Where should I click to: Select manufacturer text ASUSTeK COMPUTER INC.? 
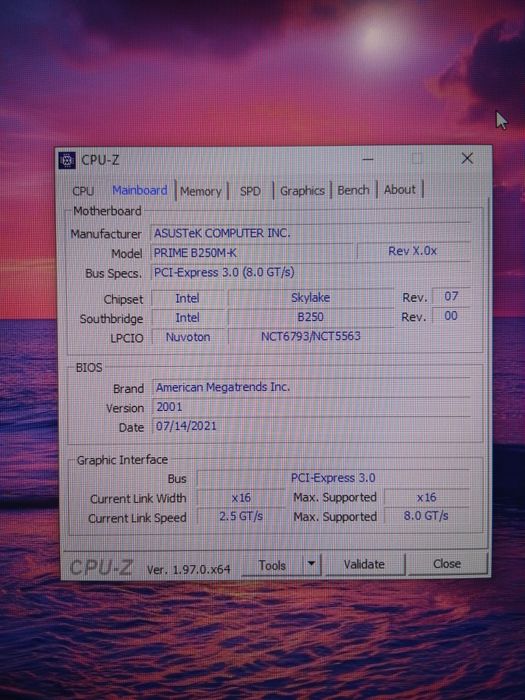(x=222, y=233)
